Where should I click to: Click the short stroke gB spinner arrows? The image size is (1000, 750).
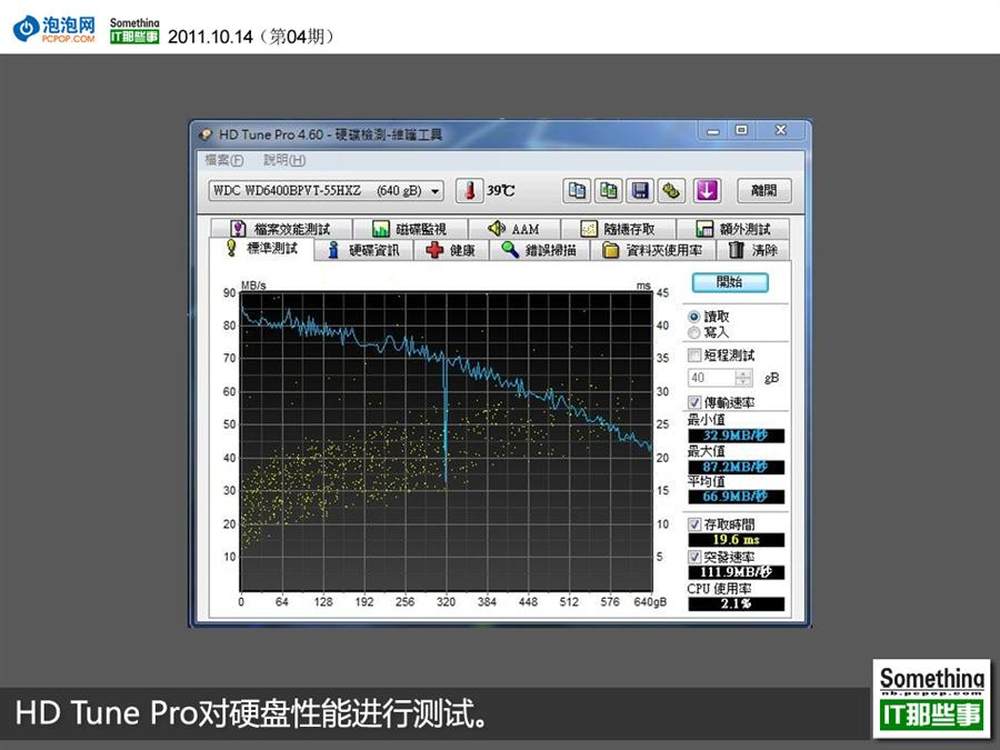(744, 378)
